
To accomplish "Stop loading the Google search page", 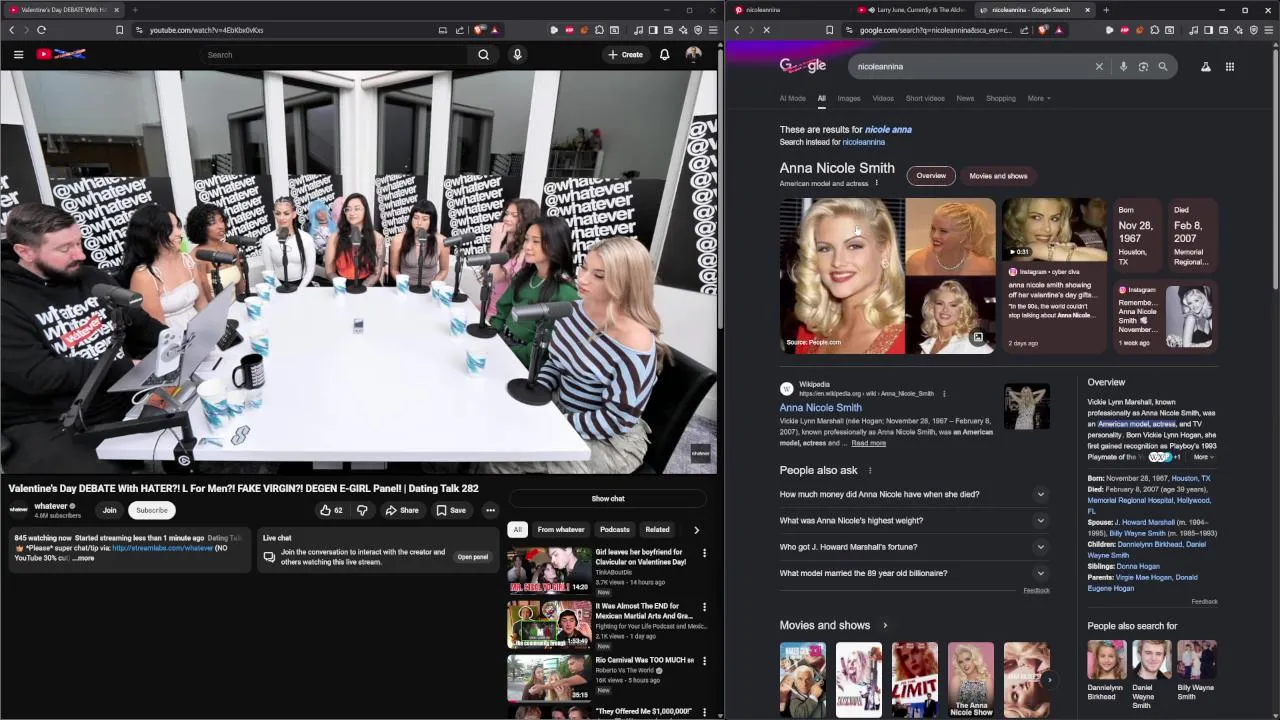I will pos(766,30).
